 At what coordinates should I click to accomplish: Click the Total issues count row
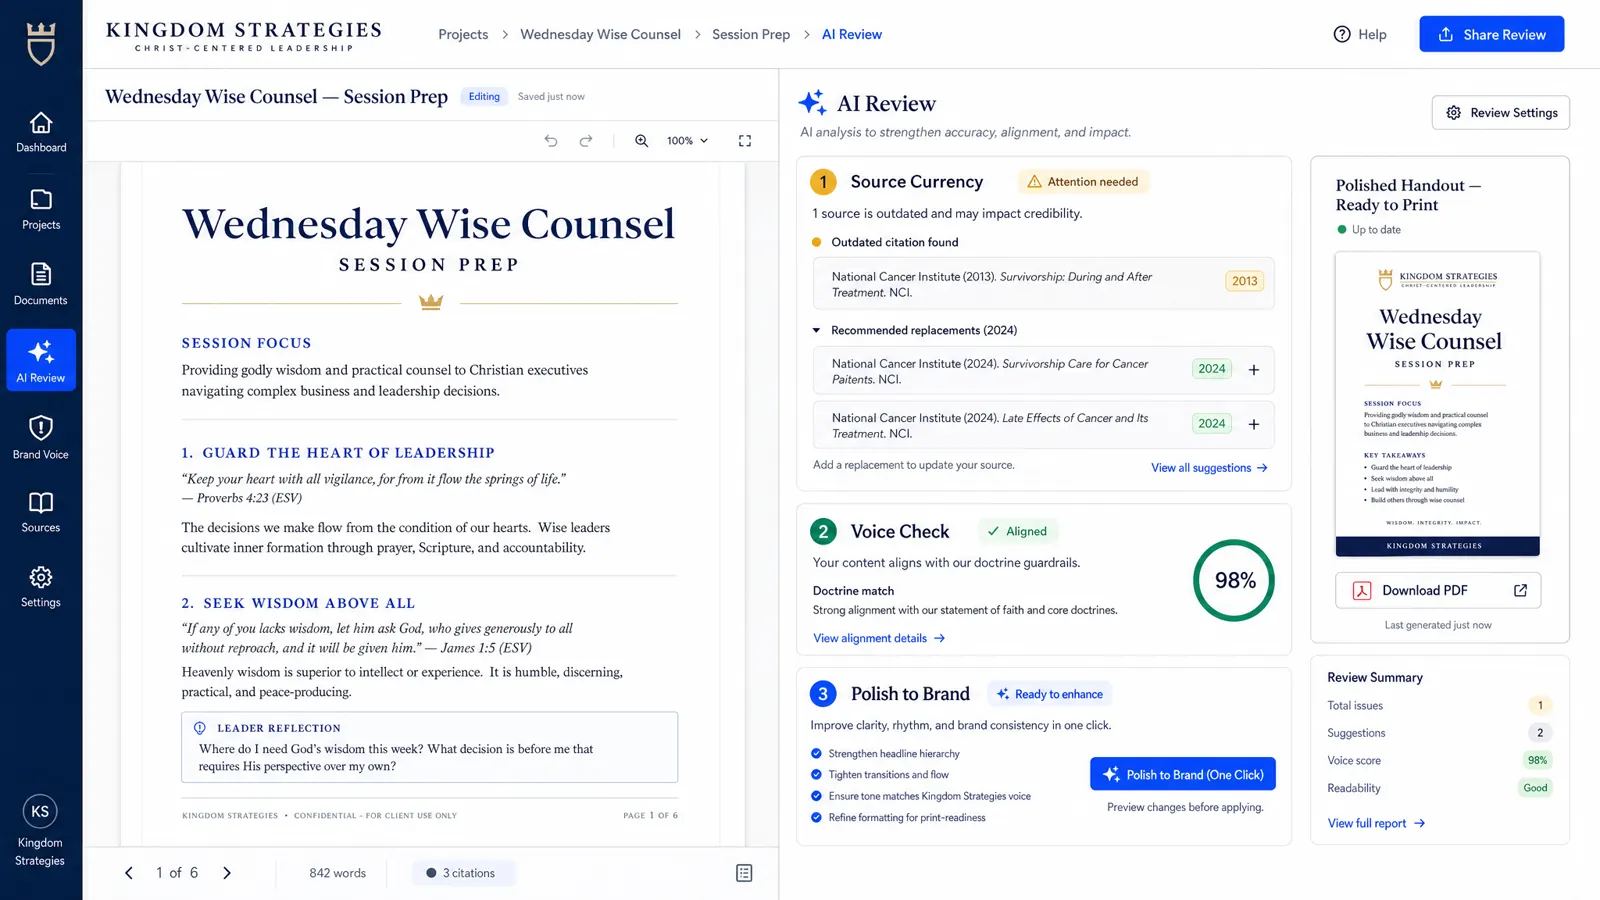click(x=1439, y=705)
